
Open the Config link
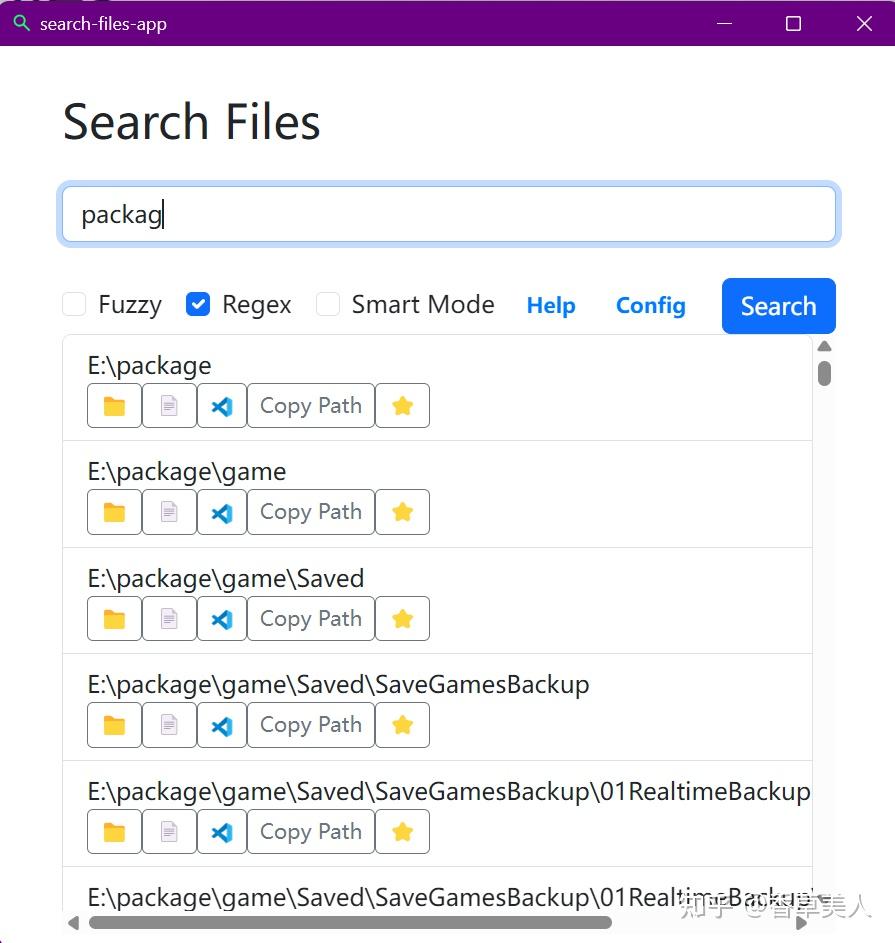[650, 306]
